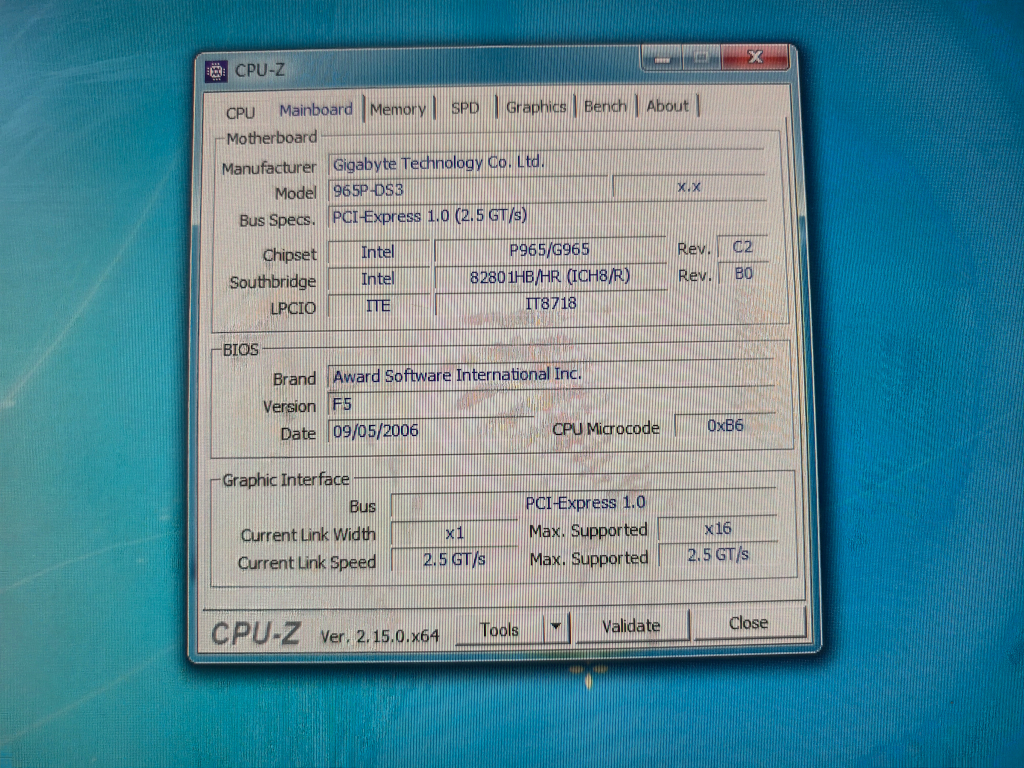Expand the Tools dropdown arrow
1024x768 pixels.
[556, 627]
